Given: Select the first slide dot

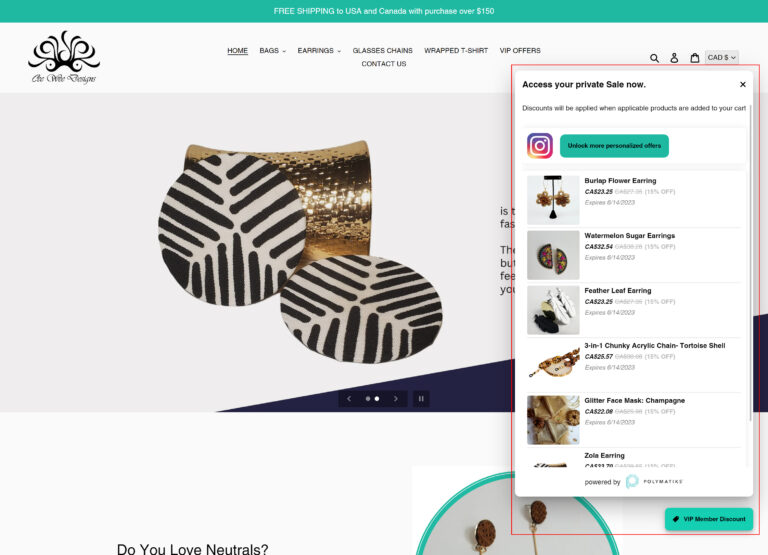Looking at the screenshot, I should click(x=368, y=399).
